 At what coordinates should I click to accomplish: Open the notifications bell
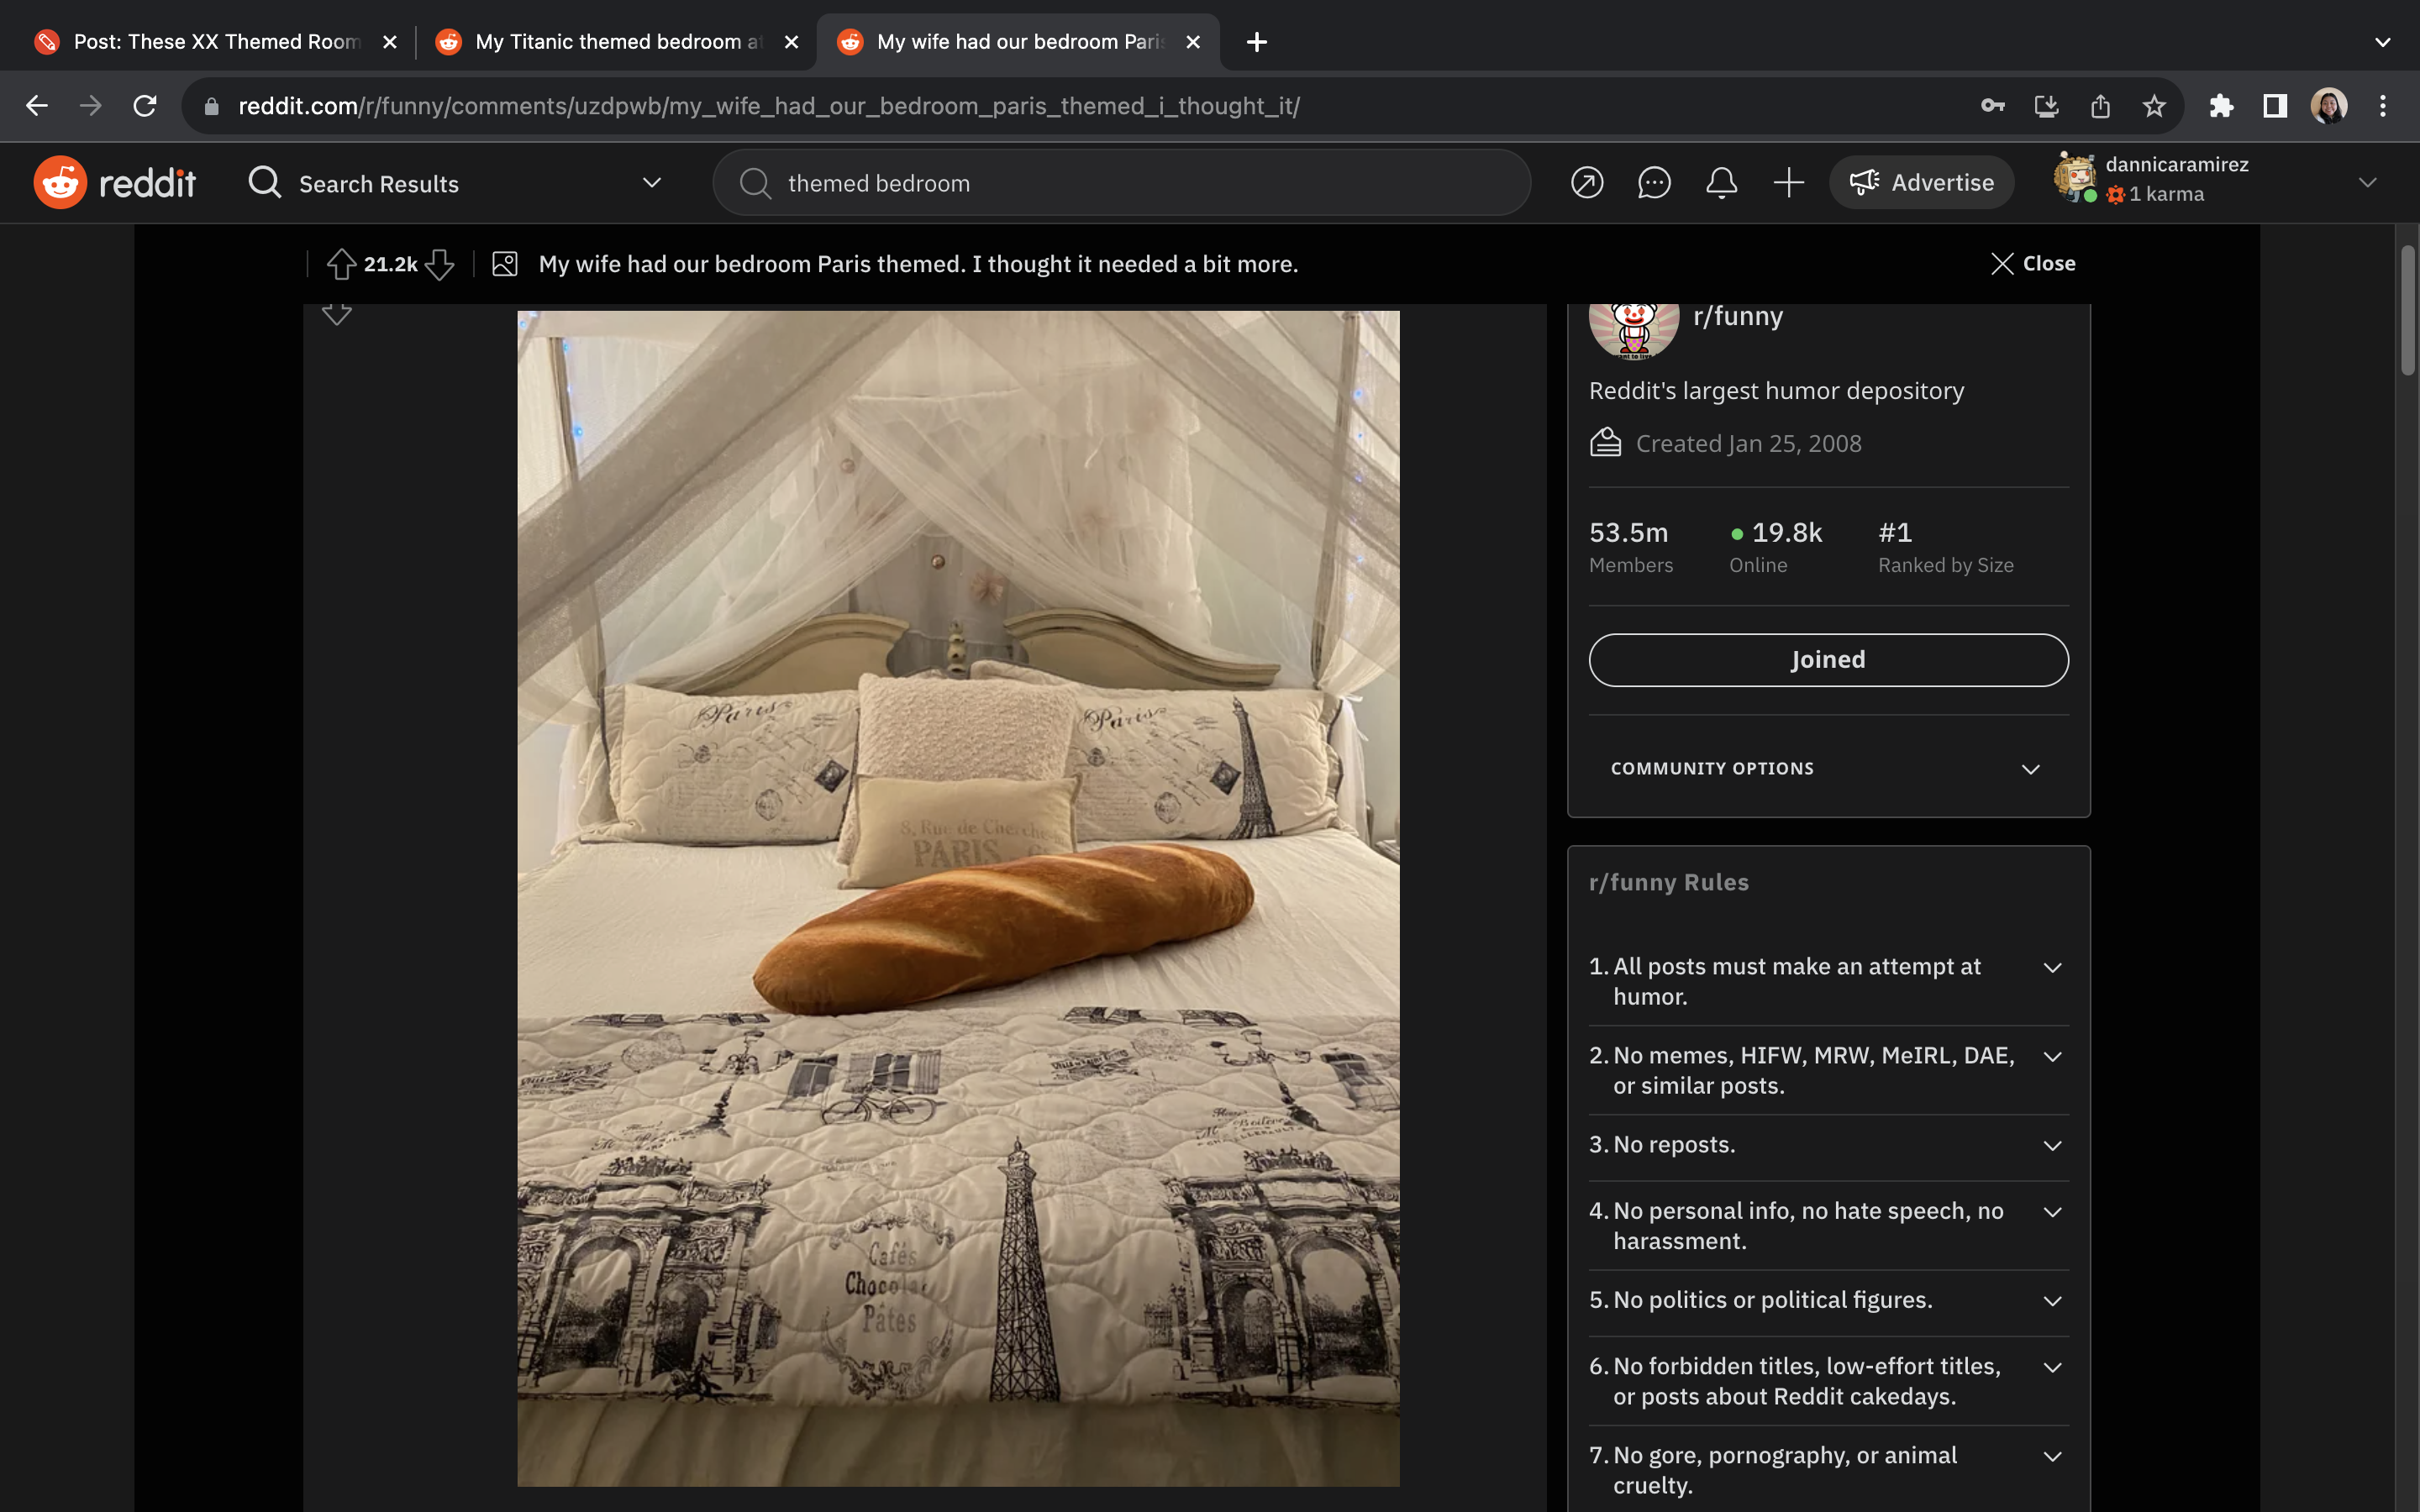(1721, 182)
